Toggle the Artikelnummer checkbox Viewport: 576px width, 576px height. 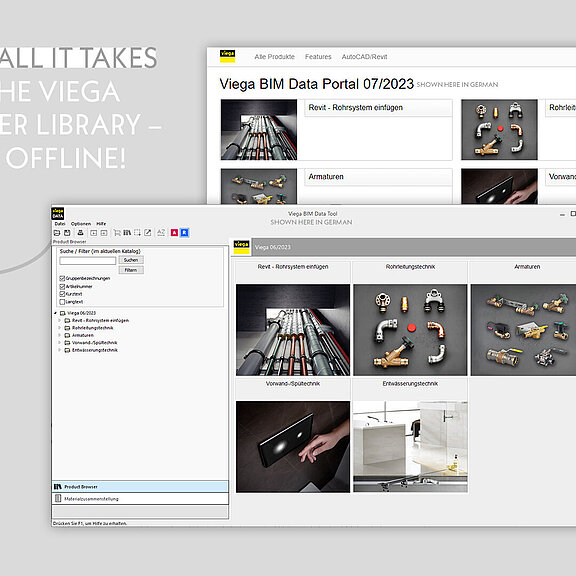pos(62,287)
